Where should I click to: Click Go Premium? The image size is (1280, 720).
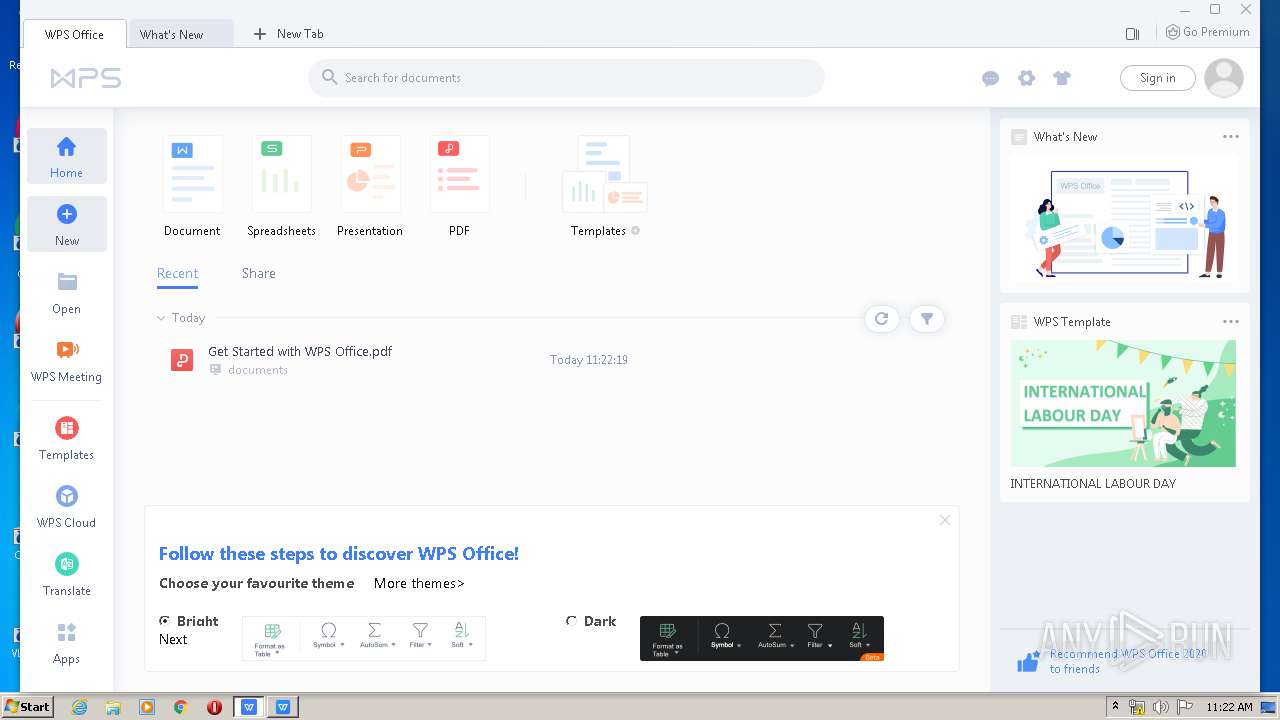1208,32
